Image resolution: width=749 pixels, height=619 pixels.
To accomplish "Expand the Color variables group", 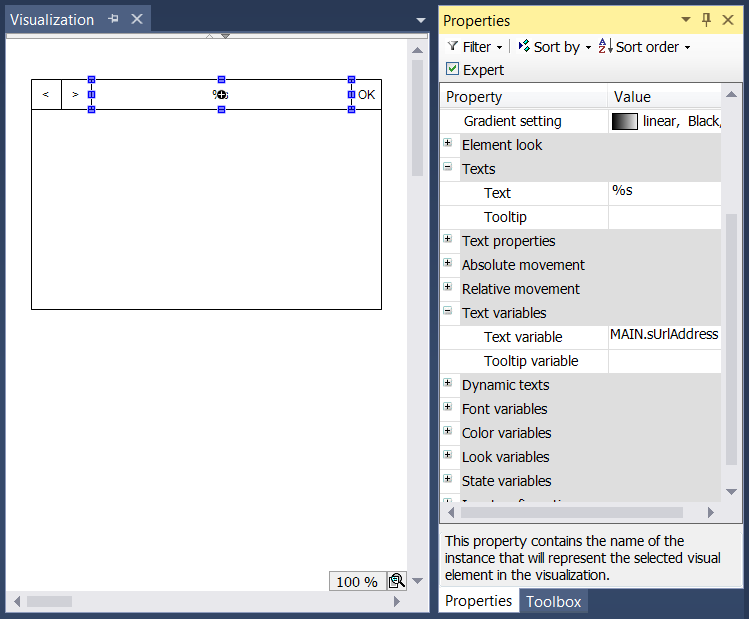I will click(448, 430).
